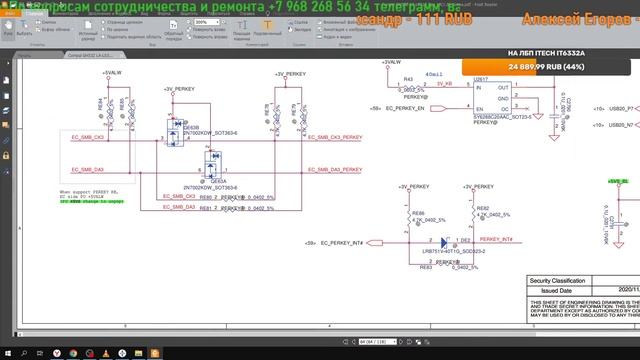Click the +5VALW power label

point(112,73)
